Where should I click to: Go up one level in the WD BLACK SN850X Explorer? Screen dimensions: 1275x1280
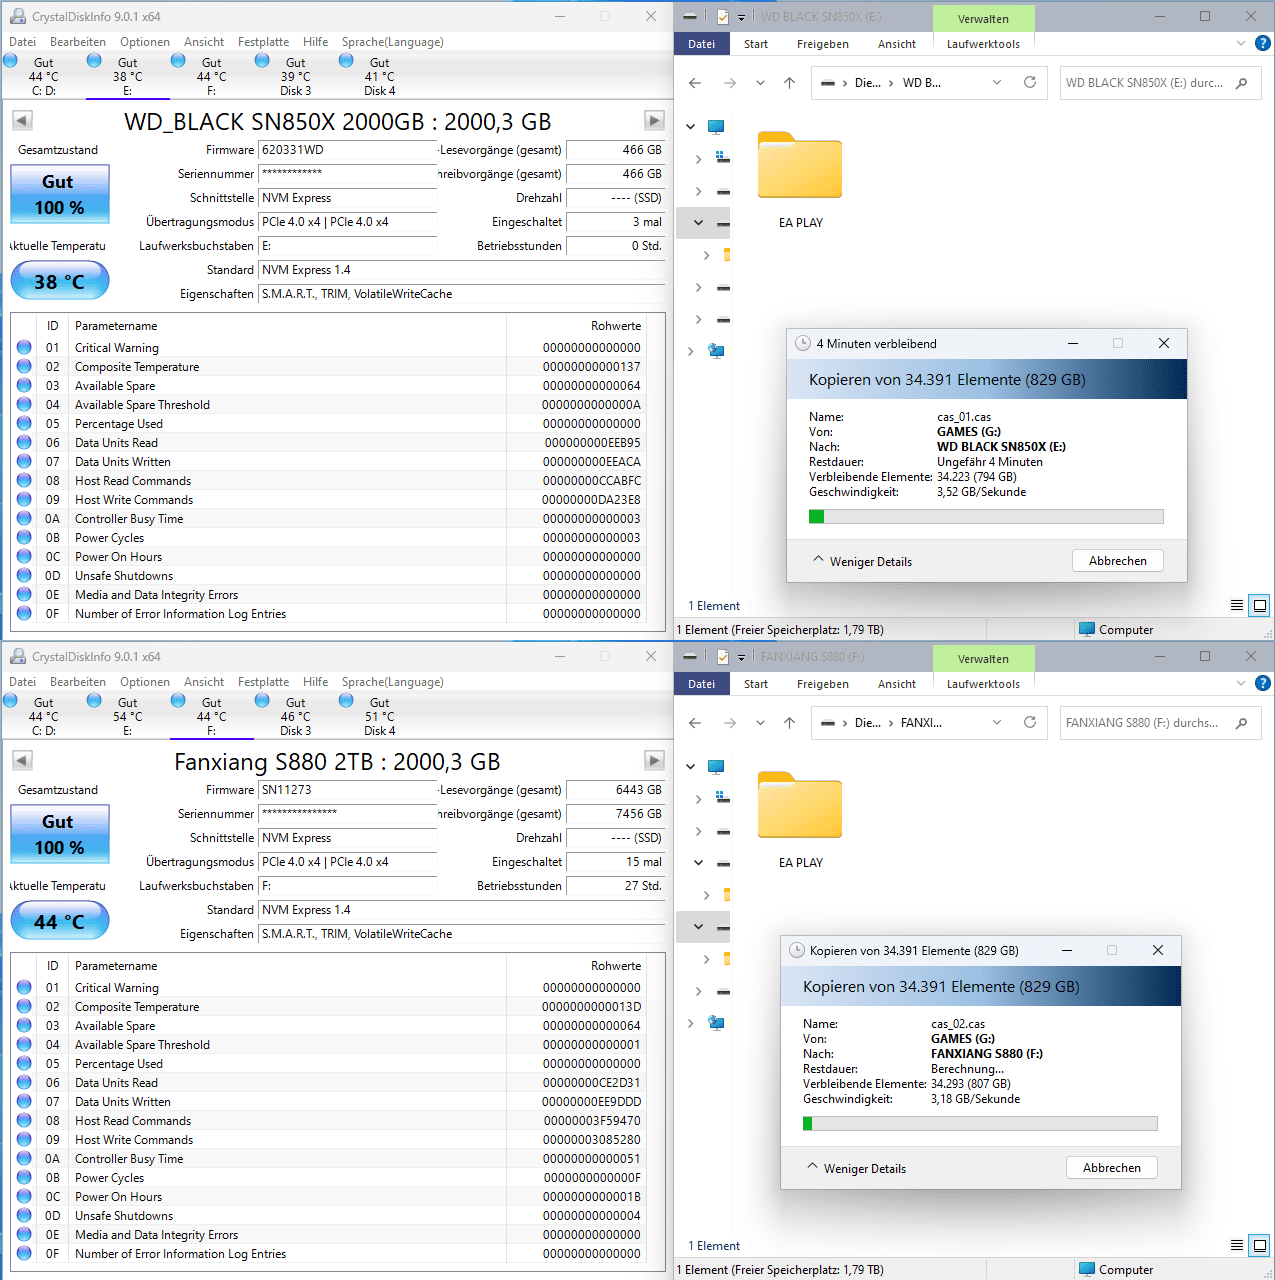click(x=789, y=83)
